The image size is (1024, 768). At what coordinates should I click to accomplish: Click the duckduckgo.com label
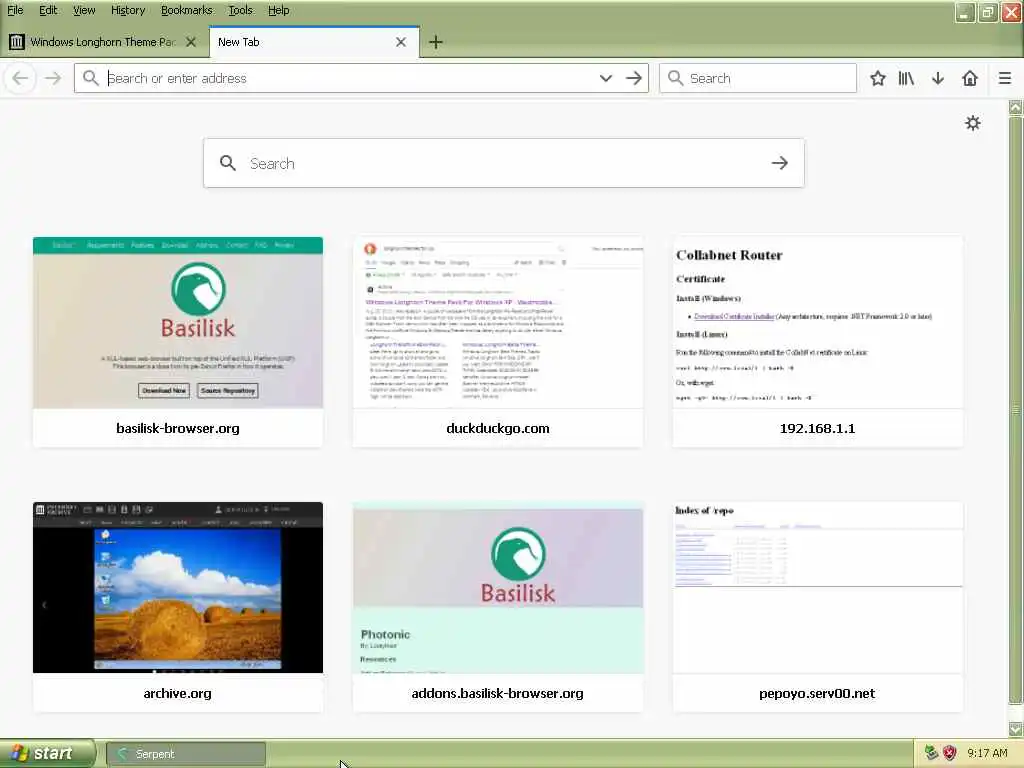[x=498, y=428]
